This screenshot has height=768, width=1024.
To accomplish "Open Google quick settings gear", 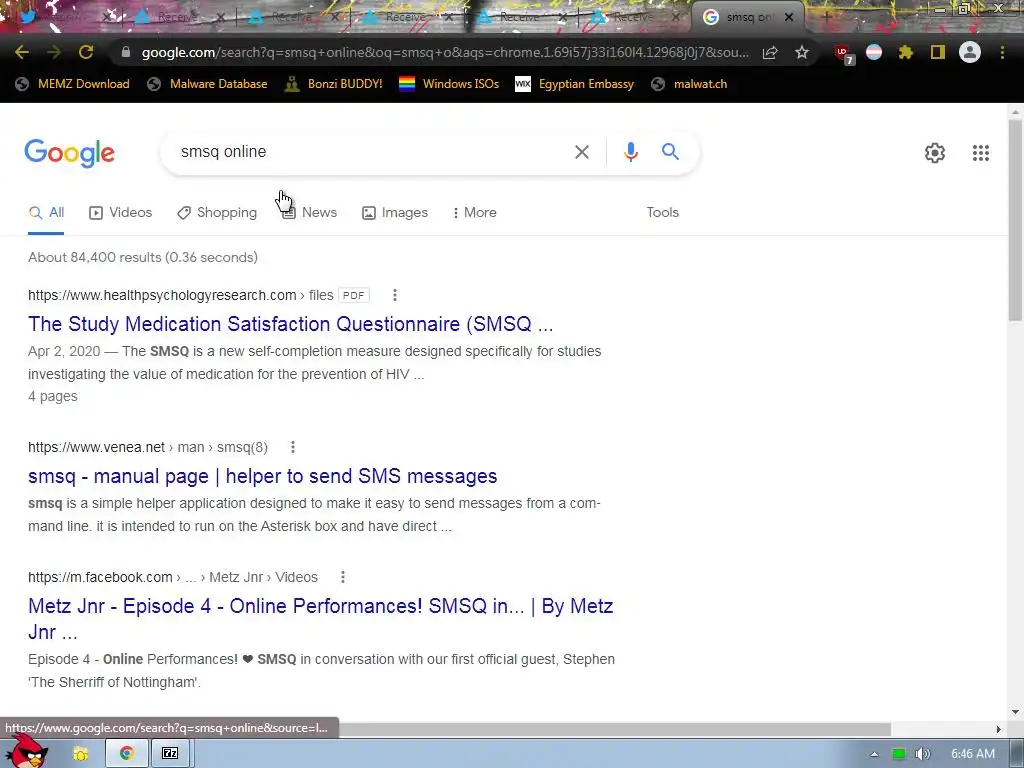I will (x=935, y=153).
